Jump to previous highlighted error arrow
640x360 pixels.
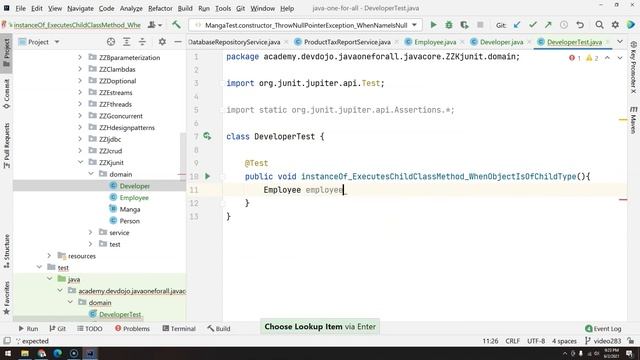607,58
